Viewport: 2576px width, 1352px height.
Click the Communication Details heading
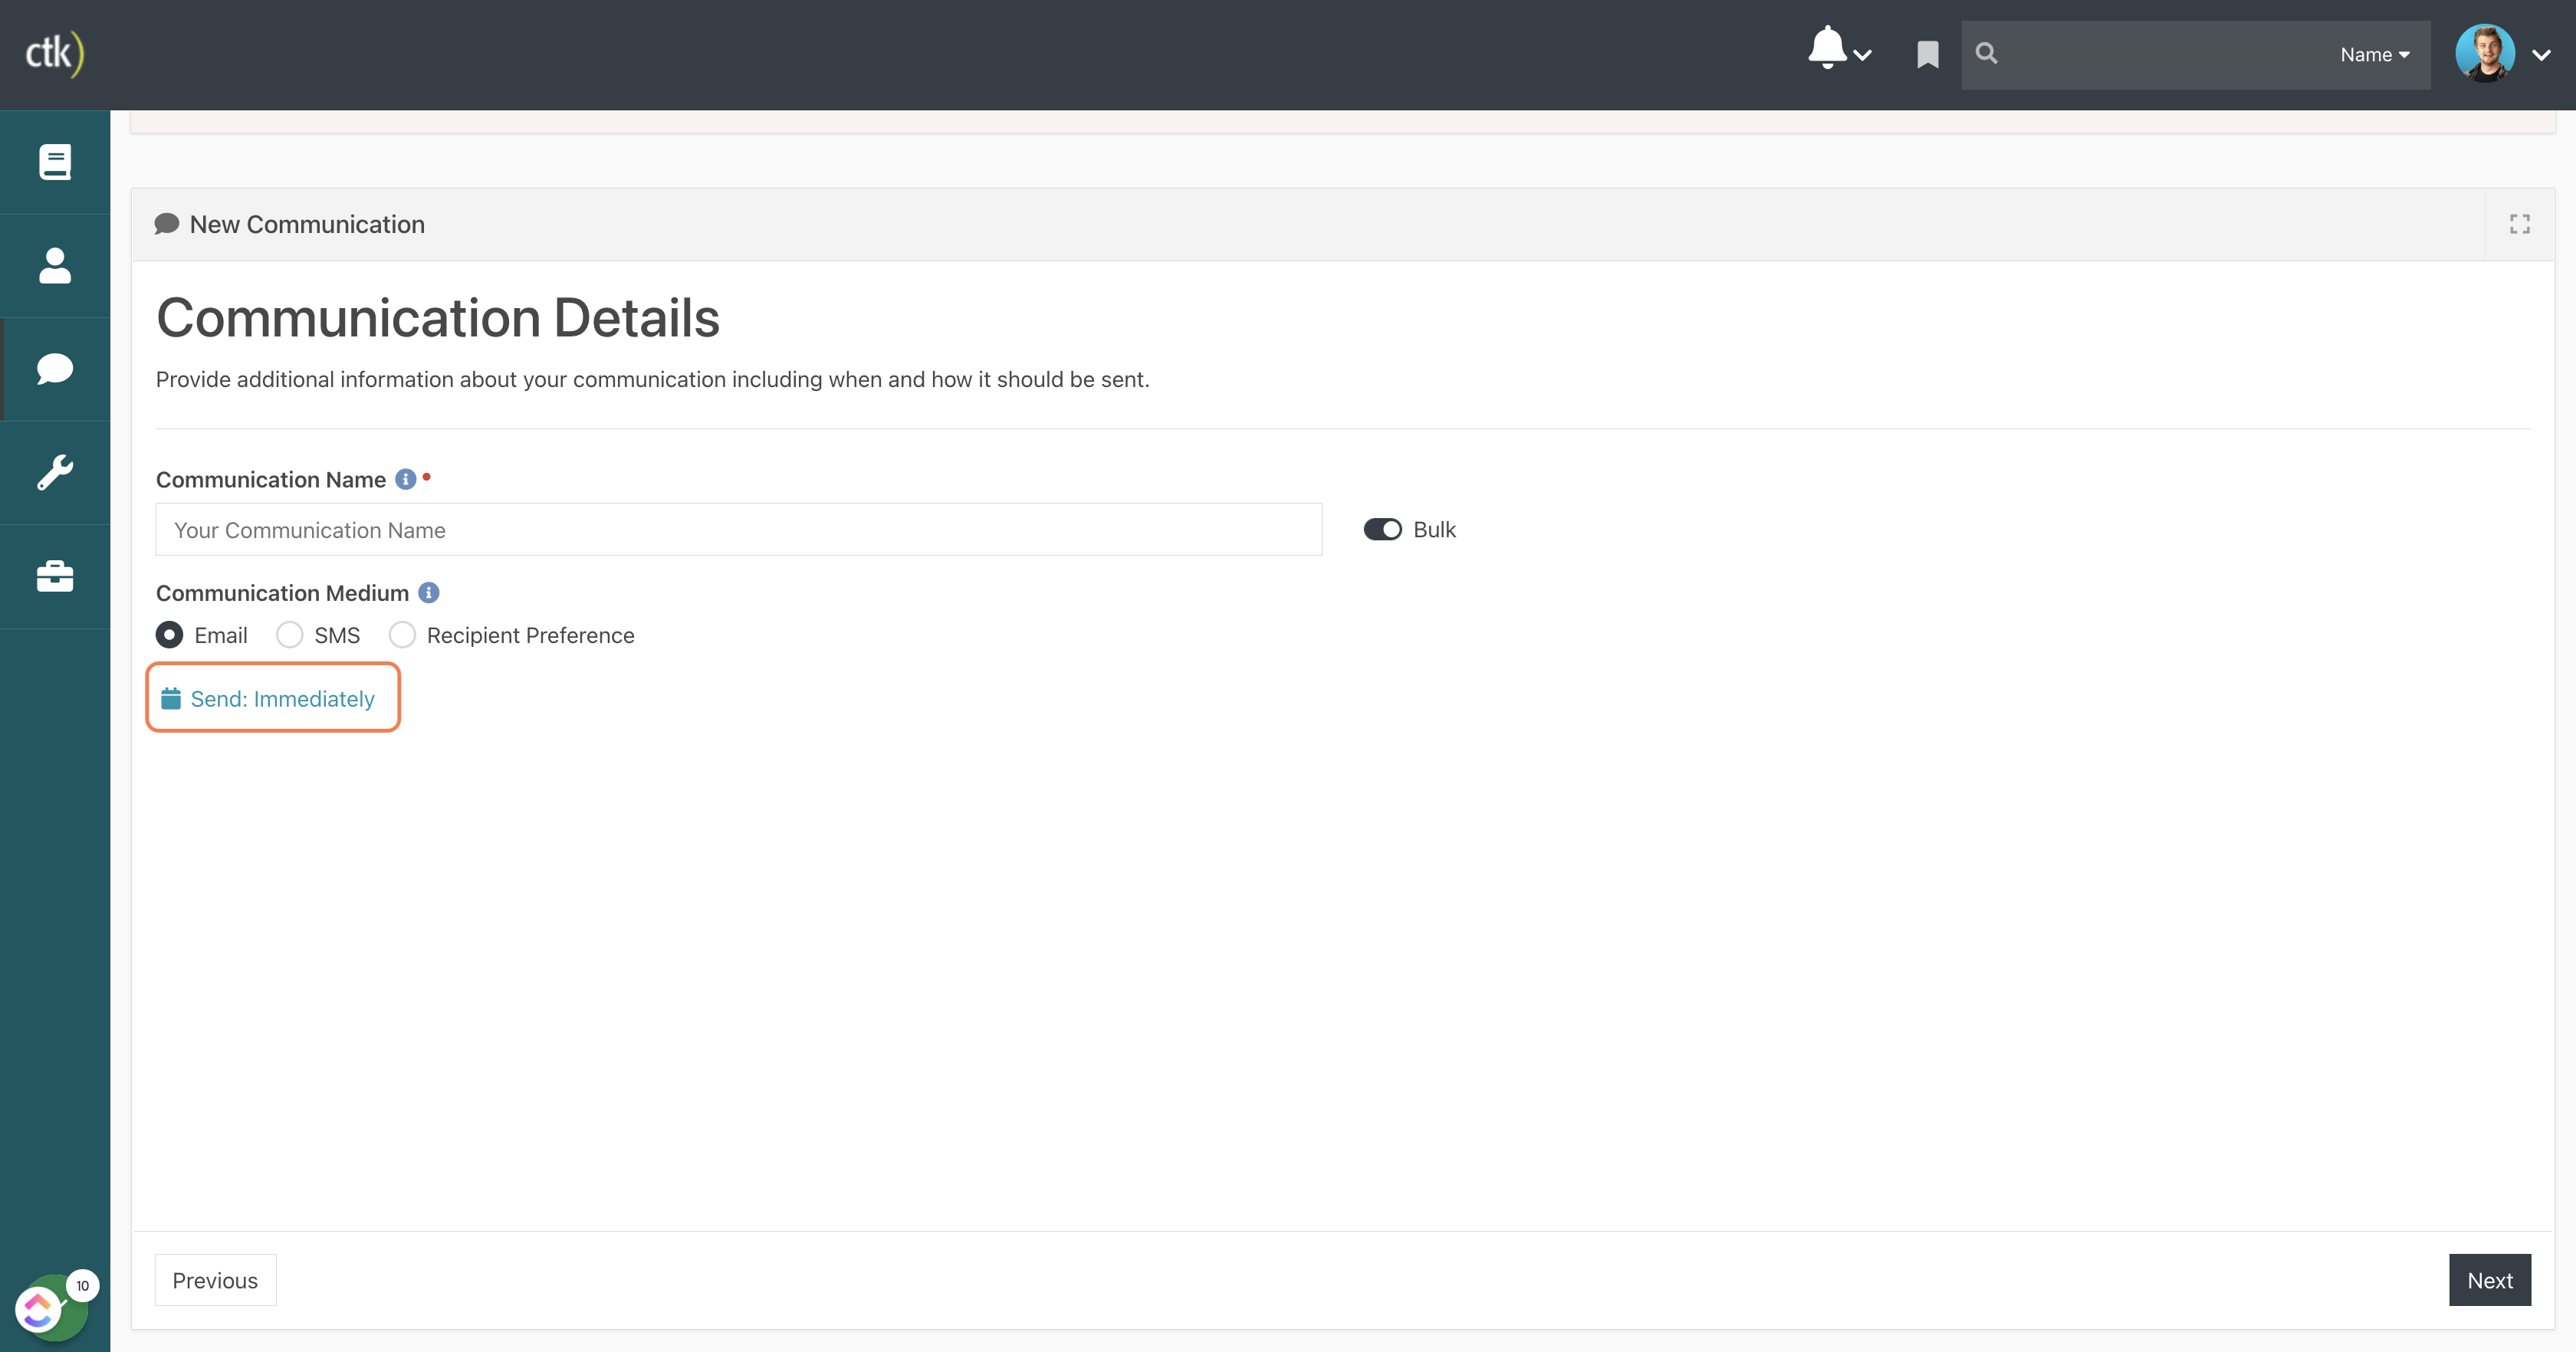pos(437,318)
